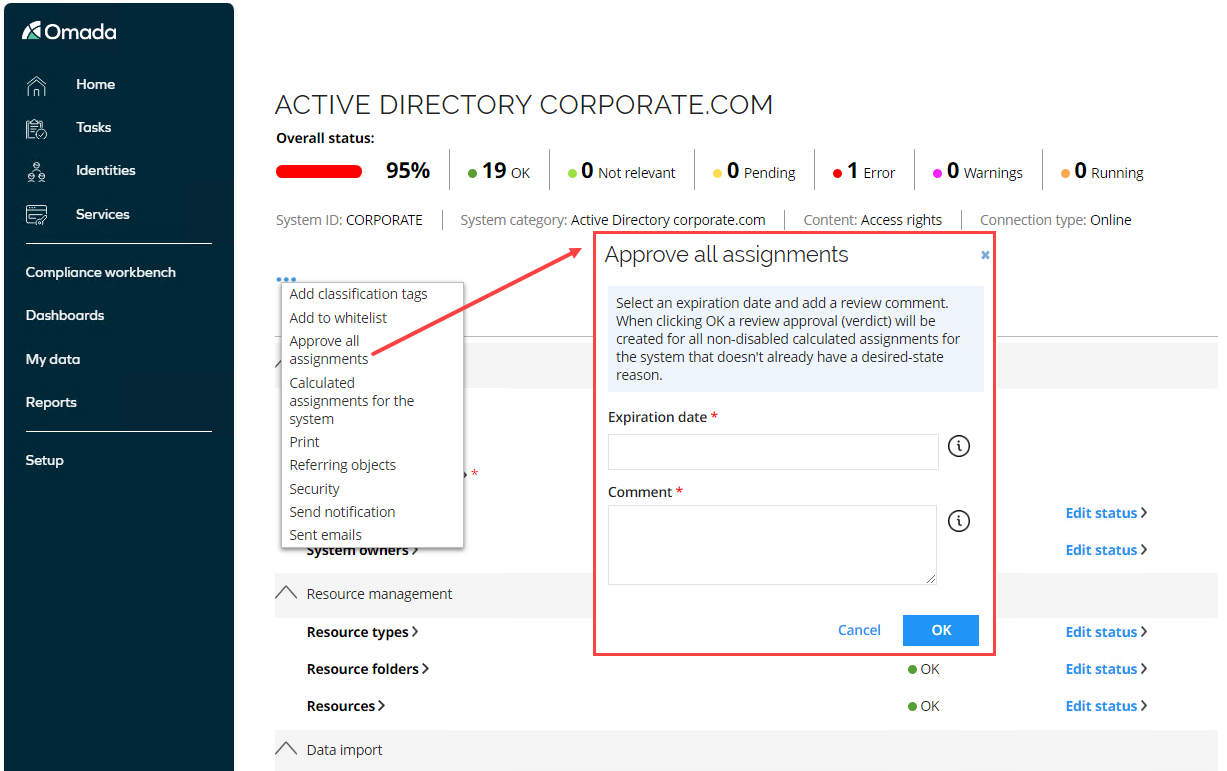Click info icon next to Expiration date
The height and width of the screenshot is (771, 1227).
click(x=958, y=446)
